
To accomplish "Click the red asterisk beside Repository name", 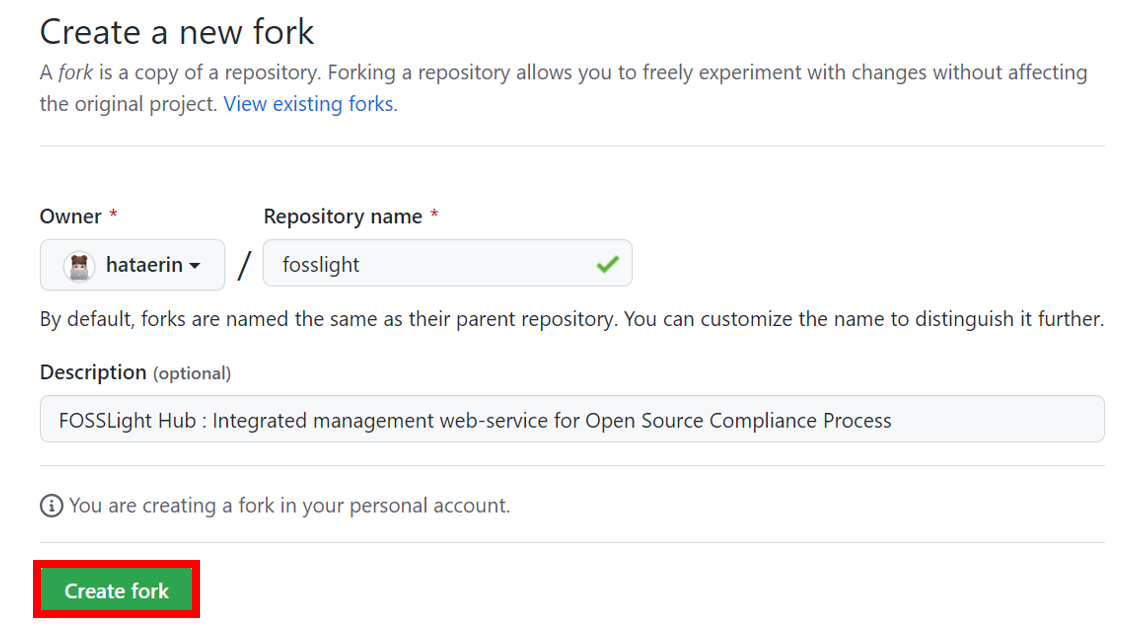I will pyautogui.click(x=434, y=216).
